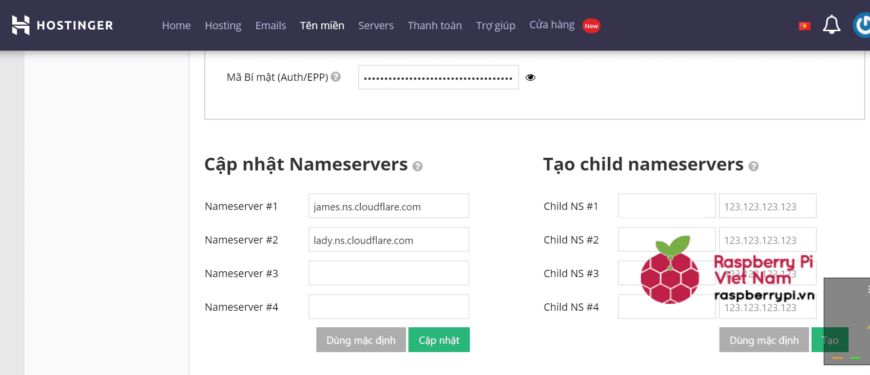
Task: Go to Home menu
Action: [176, 26]
